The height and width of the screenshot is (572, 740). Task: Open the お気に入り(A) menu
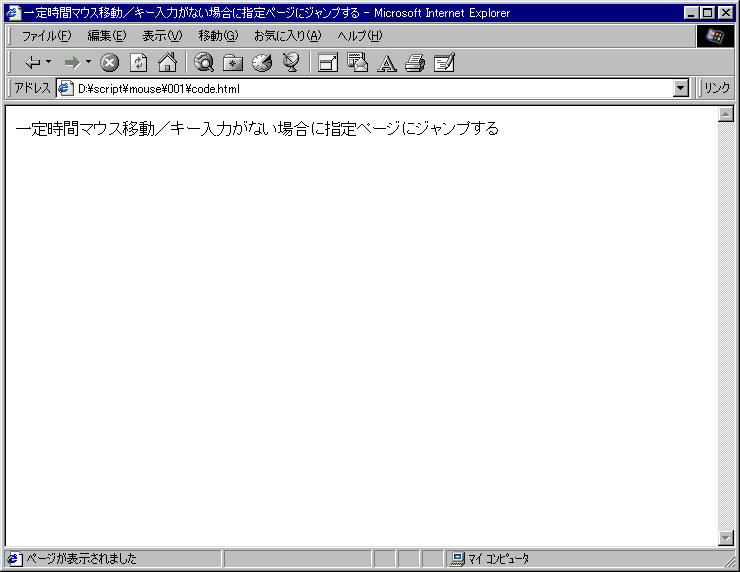click(288, 36)
